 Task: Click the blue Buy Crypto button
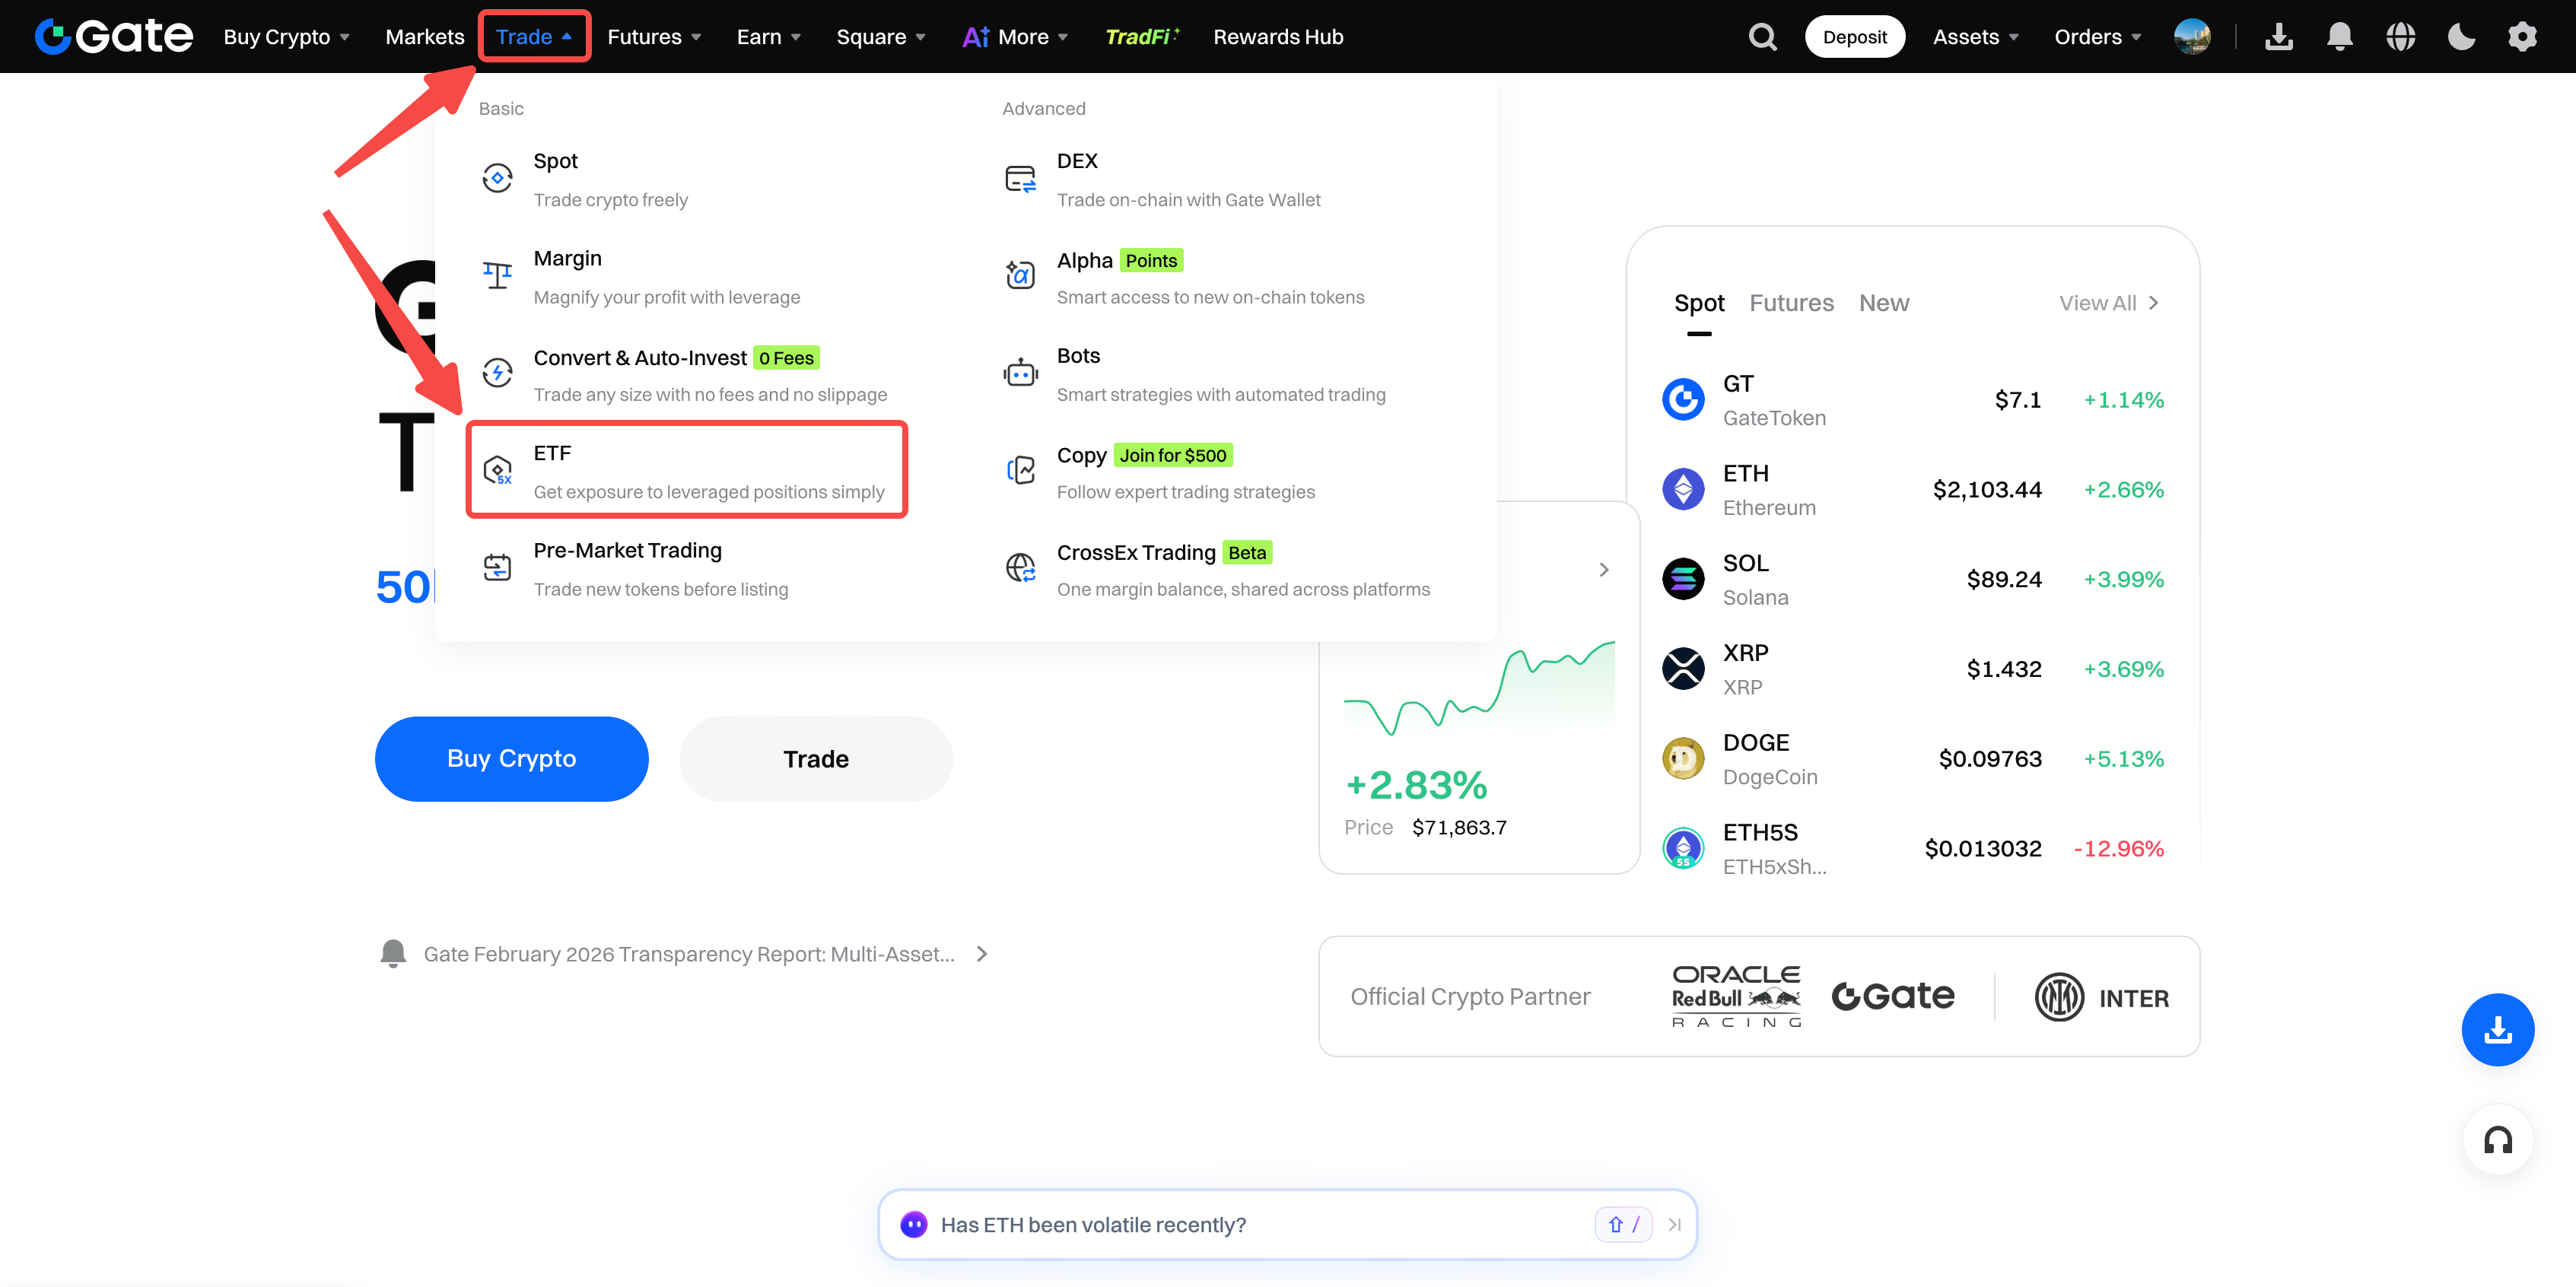click(x=511, y=758)
